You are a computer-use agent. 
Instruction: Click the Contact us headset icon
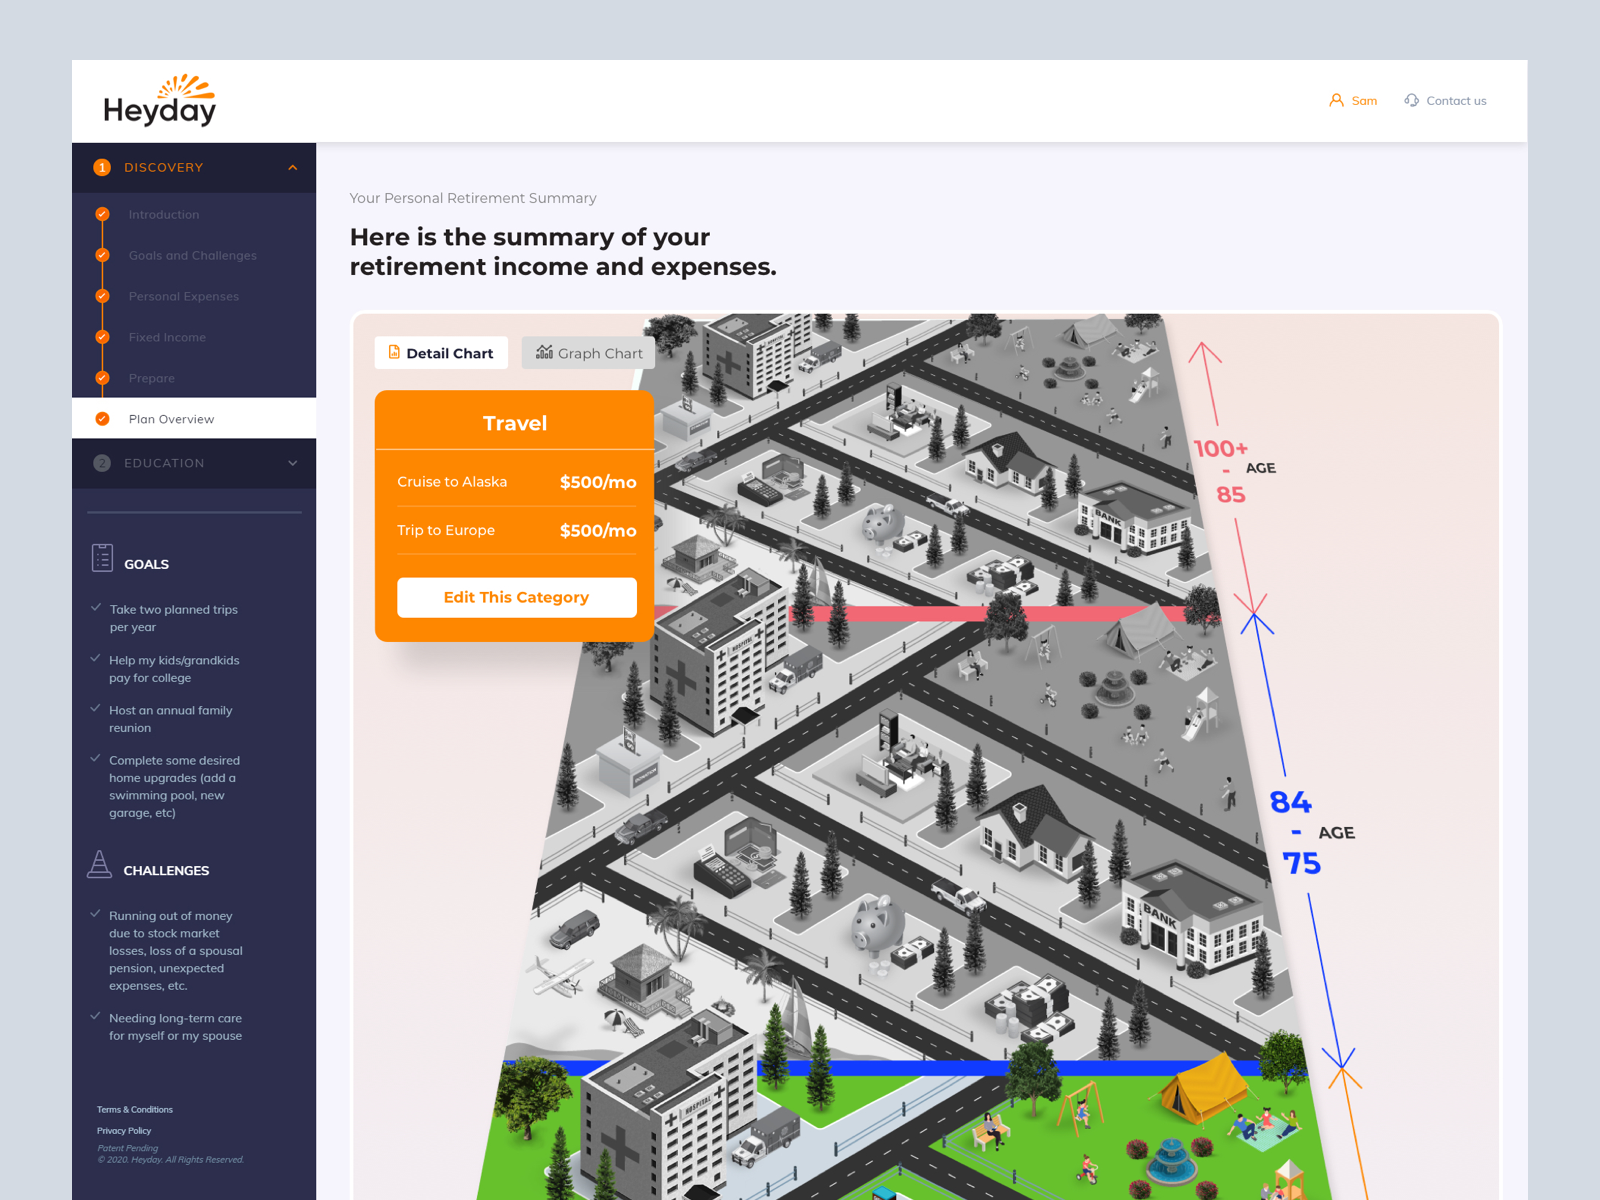(1413, 100)
